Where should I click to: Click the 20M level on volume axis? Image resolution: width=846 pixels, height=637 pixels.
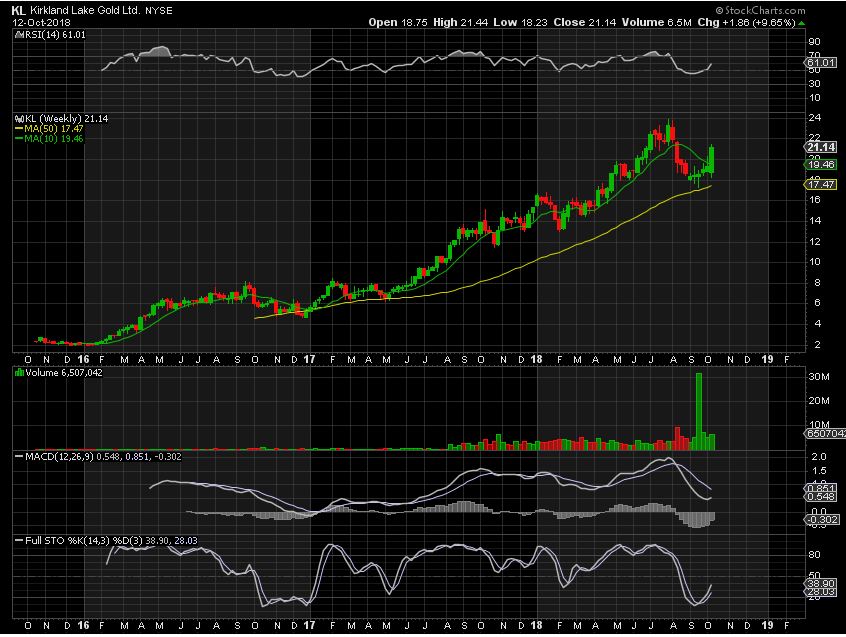click(x=818, y=400)
